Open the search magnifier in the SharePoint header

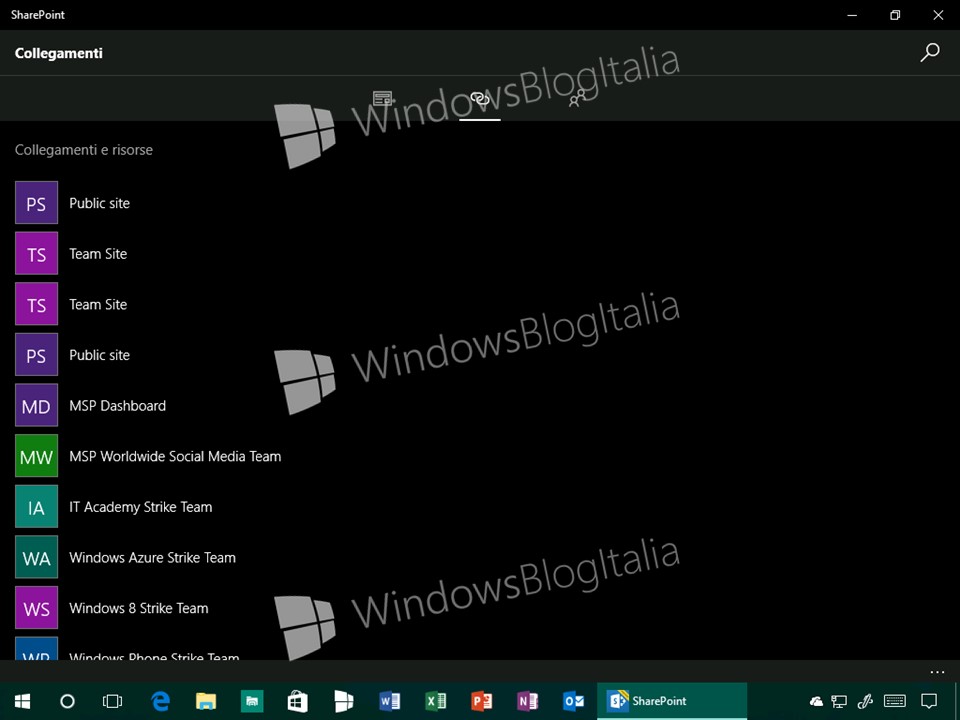click(929, 53)
